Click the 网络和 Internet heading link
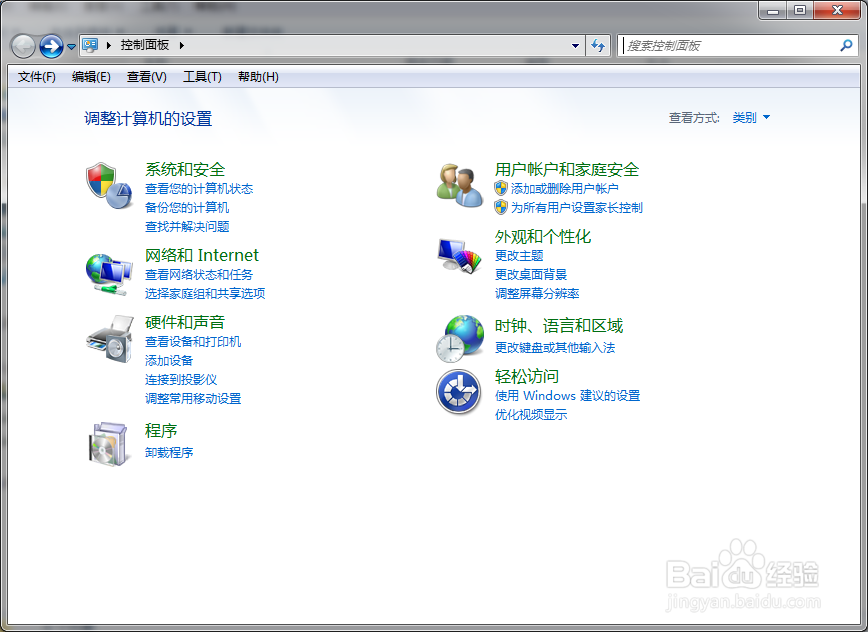 point(202,255)
